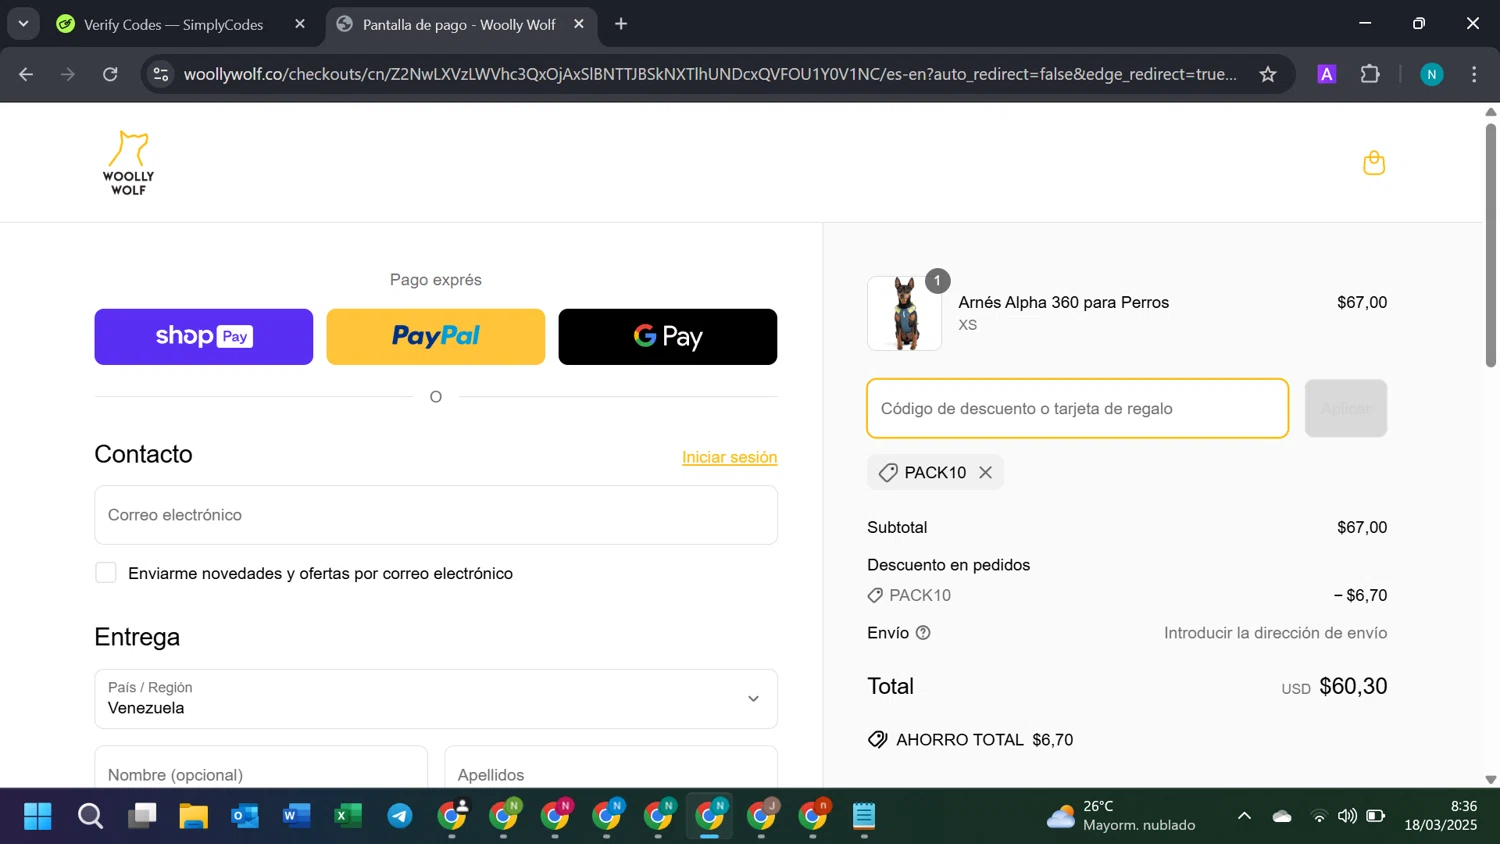The width and height of the screenshot is (1500, 844).
Task: Open the Notepad app on the taskbar
Action: pos(864,817)
